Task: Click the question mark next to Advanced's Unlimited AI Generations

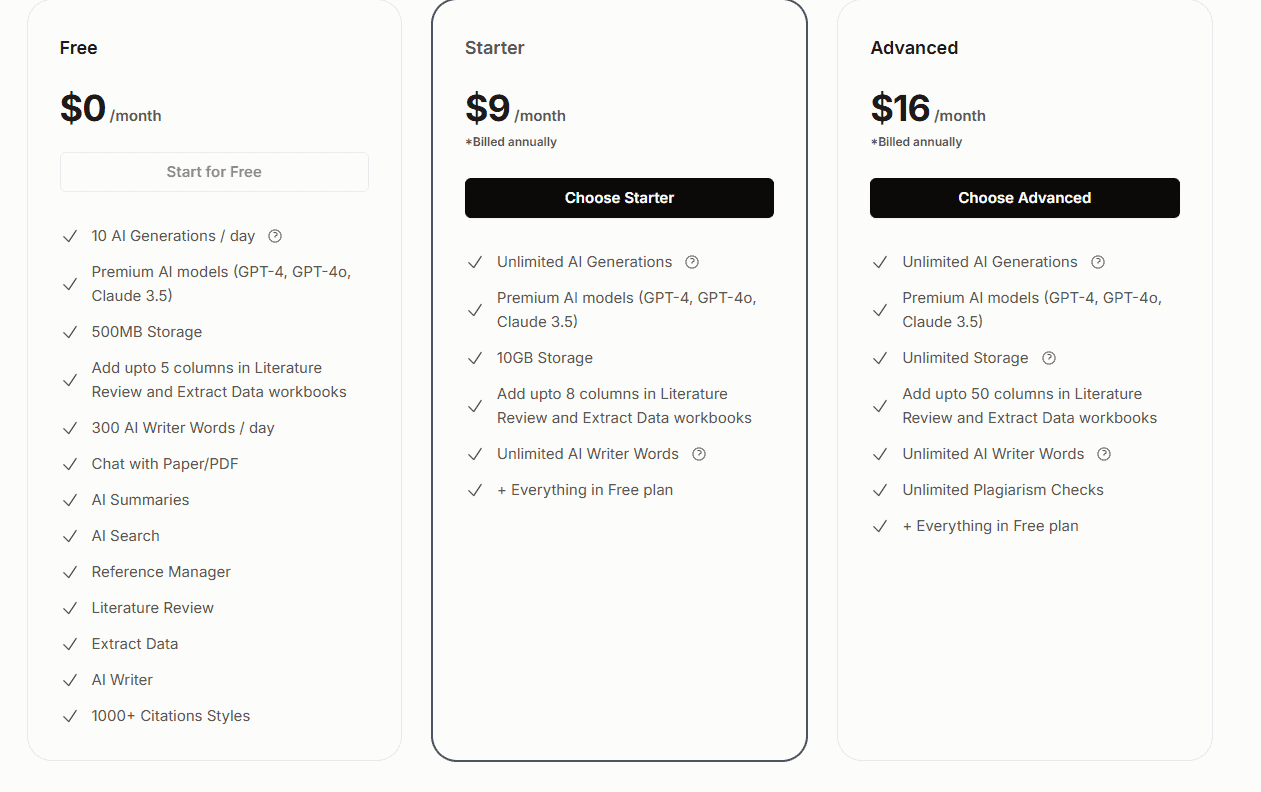Action: tap(1097, 261)
